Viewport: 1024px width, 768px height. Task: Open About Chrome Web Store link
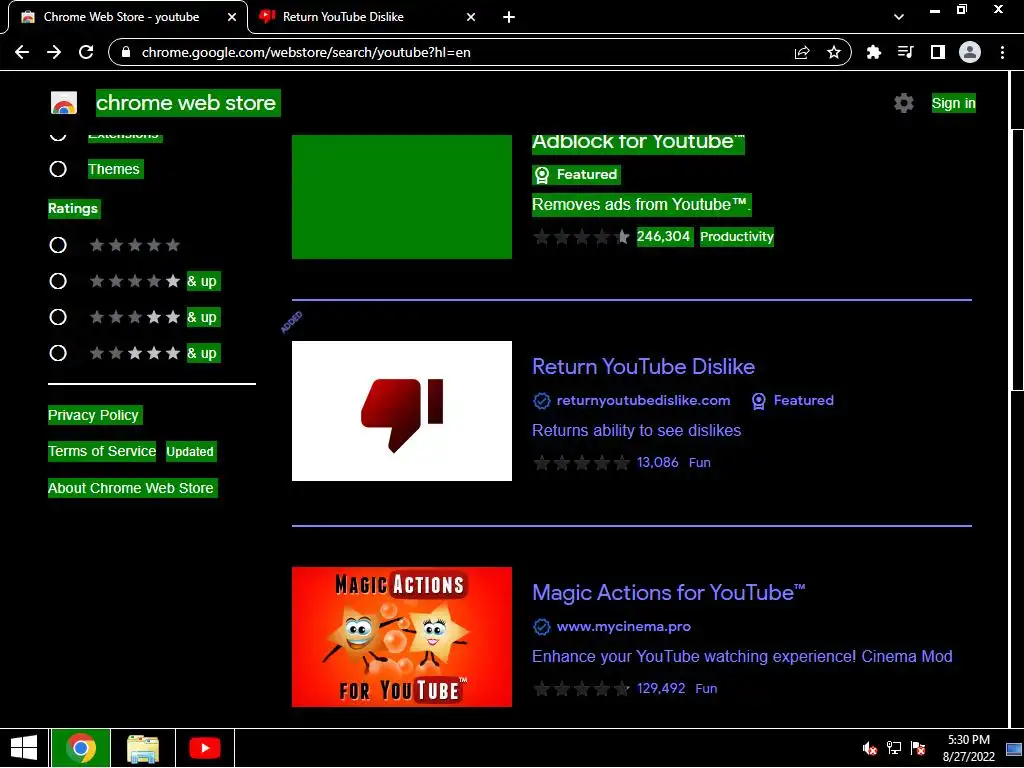click(131, 488)
